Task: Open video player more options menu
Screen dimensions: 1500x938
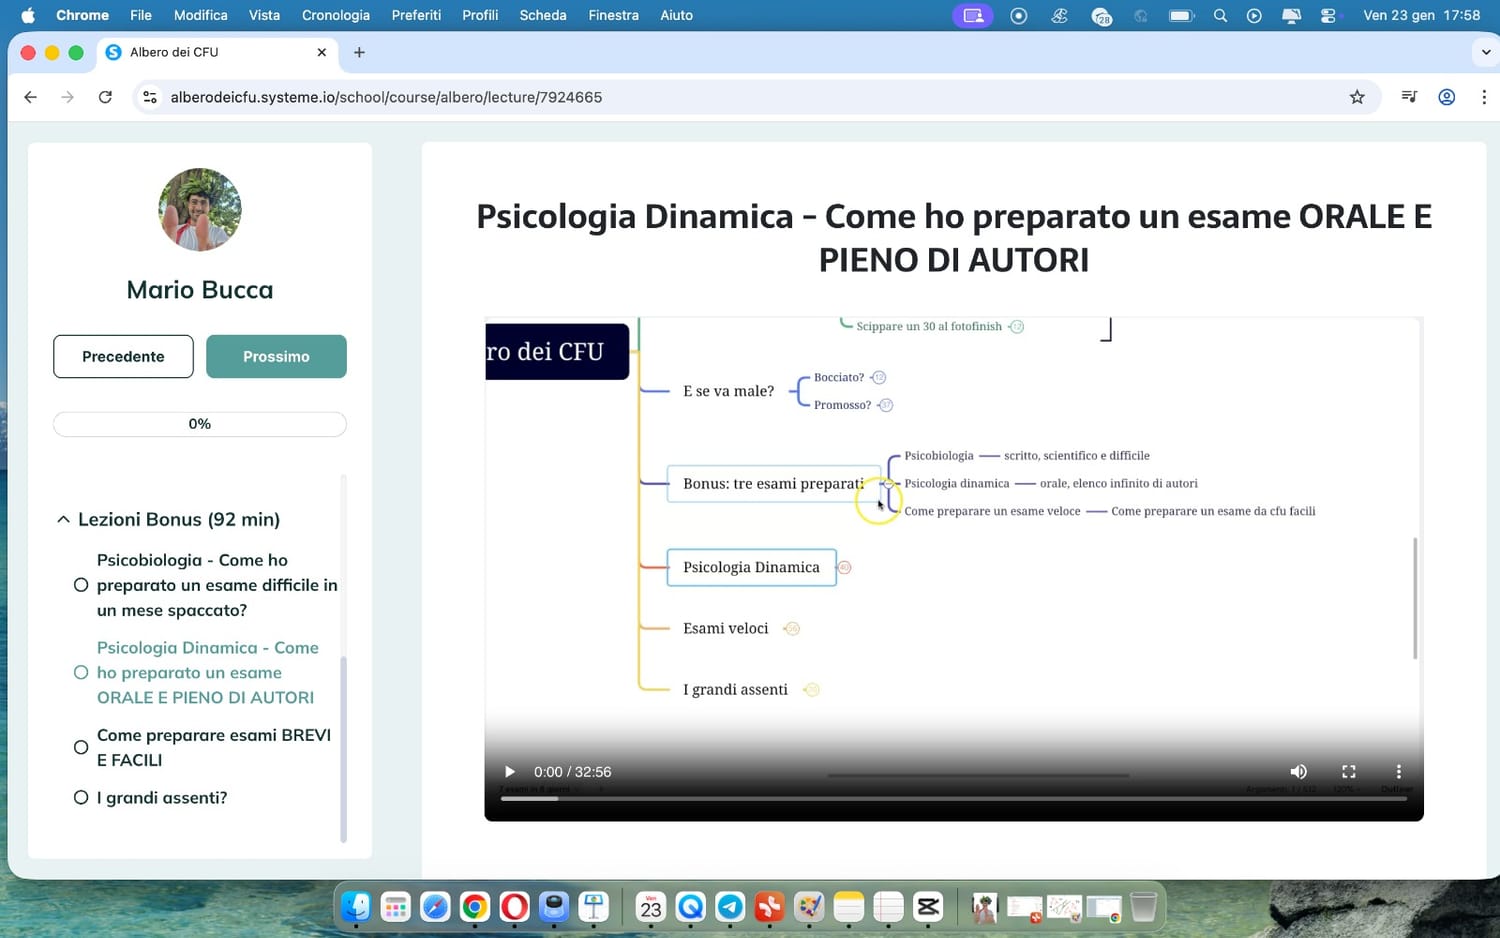Action: (x=1398, y=772)
